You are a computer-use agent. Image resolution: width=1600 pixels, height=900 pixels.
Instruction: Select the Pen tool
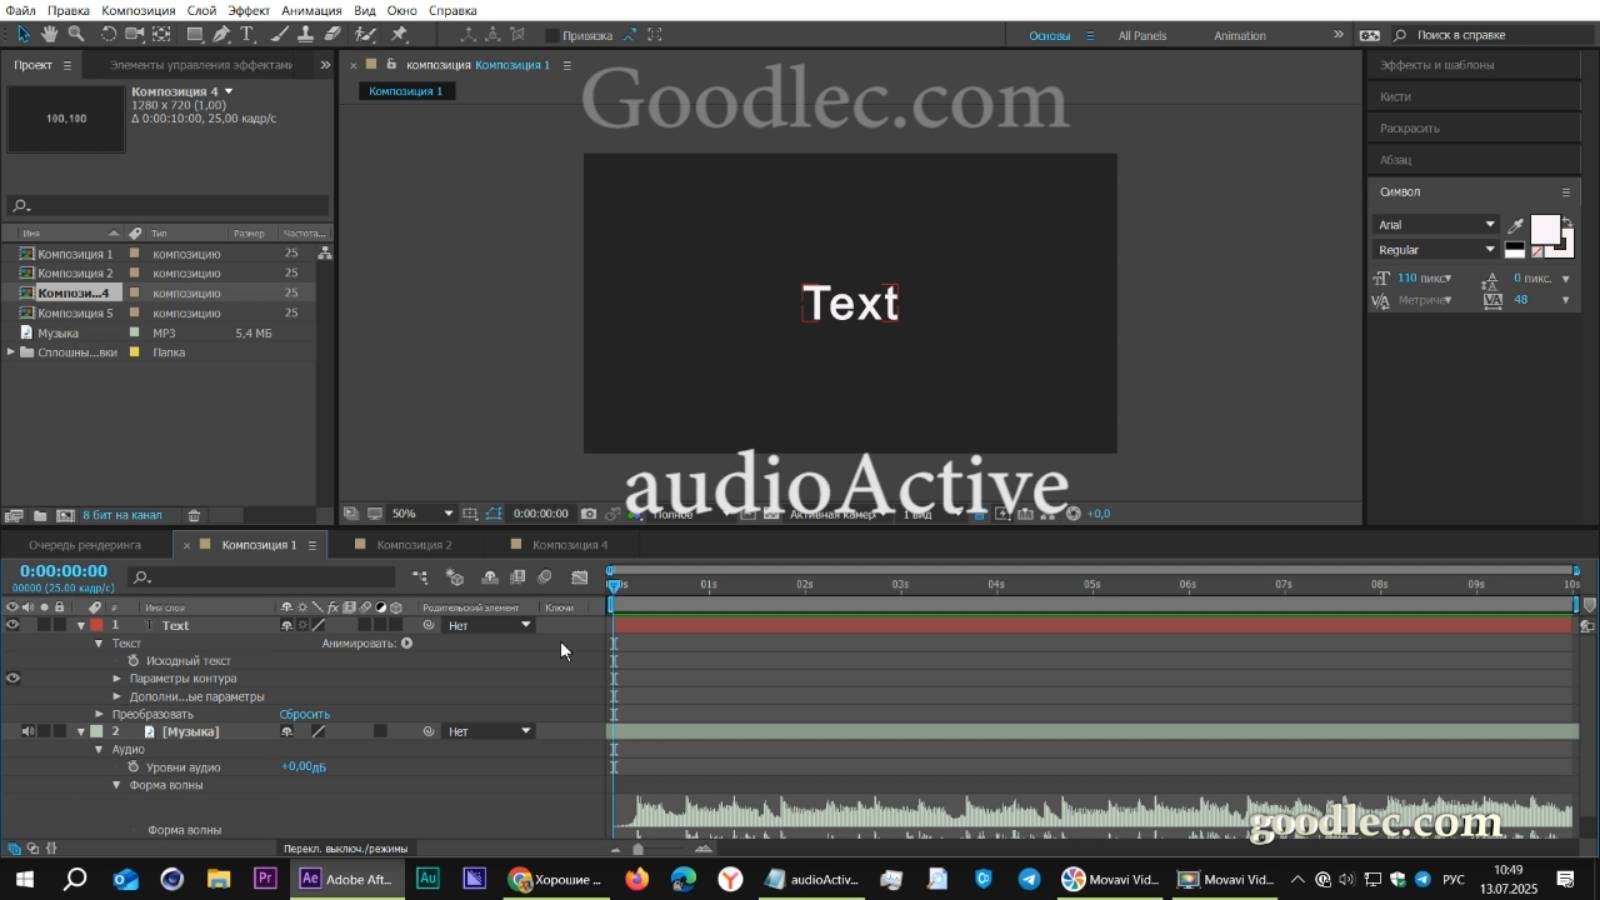click(222, 33)
